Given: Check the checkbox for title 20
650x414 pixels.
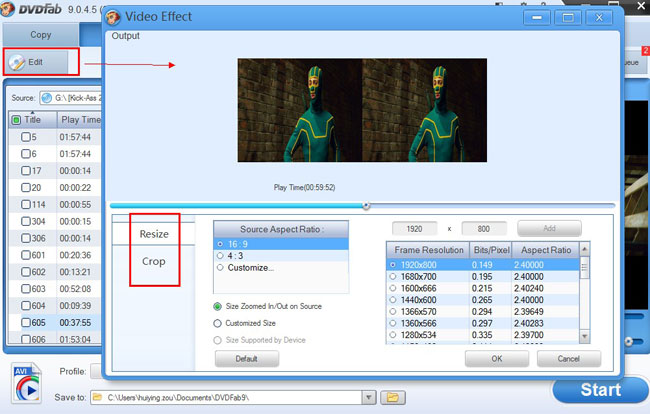Looking at the screenshot, I should tap(26, 188).
